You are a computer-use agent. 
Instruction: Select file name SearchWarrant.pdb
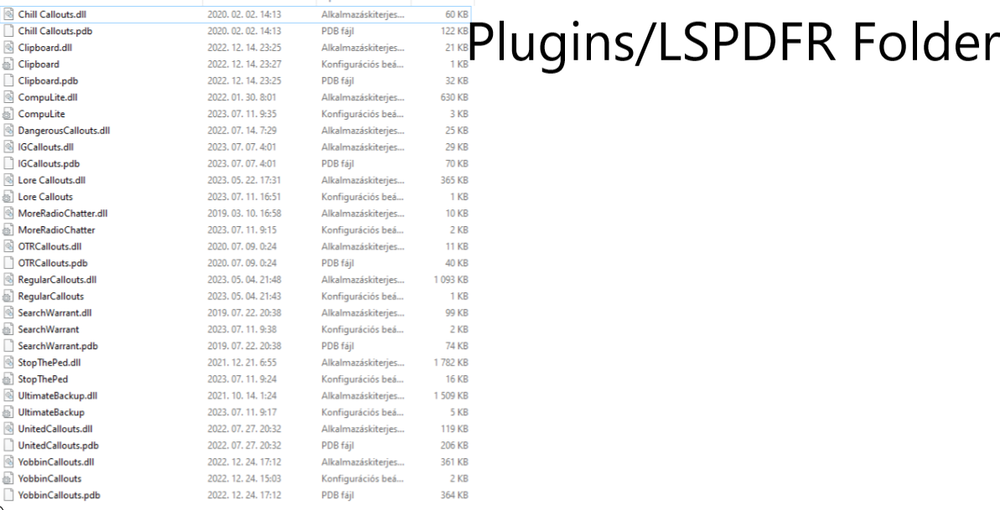pyautogui.click(x=58, y=346)
